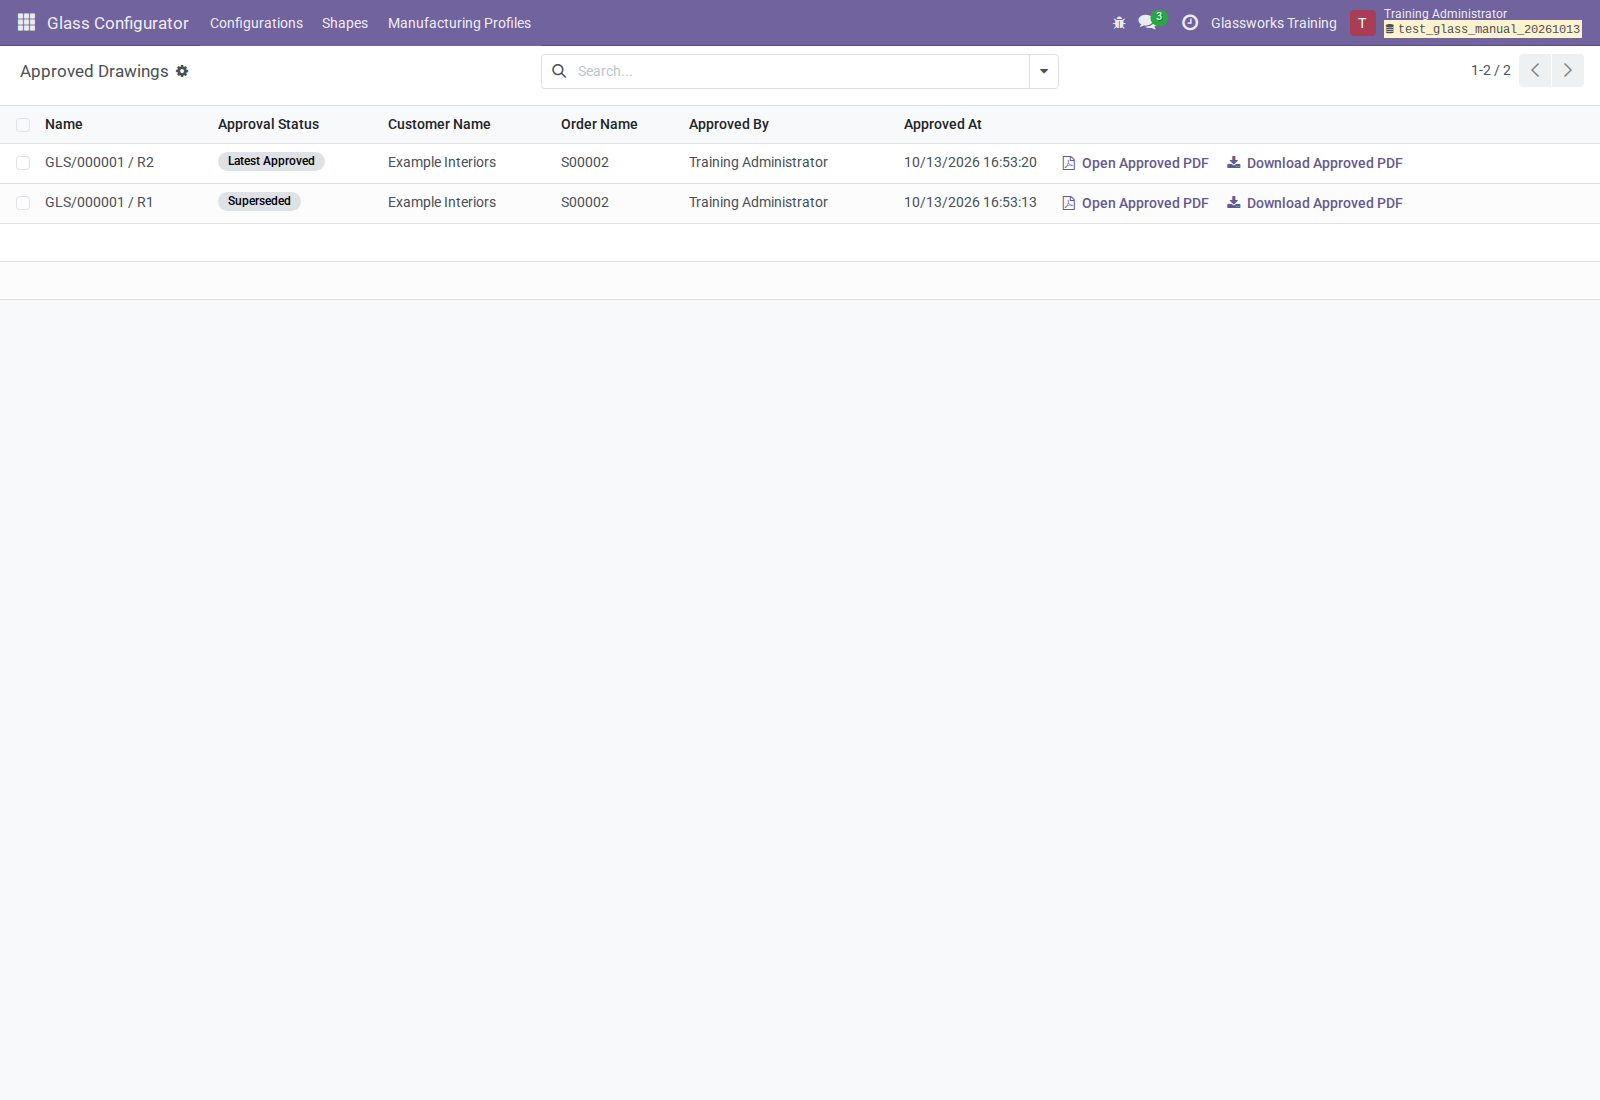Click the Glass Configurator app title
1600x1100 pixels.
point(118,23)
